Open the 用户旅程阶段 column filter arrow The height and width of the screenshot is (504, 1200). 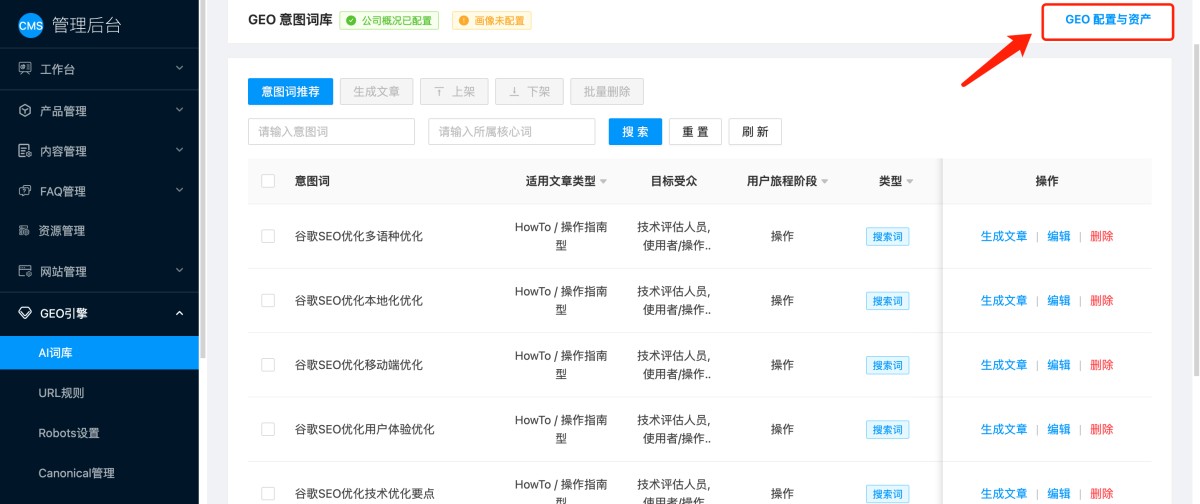click(x=825, y=182)
